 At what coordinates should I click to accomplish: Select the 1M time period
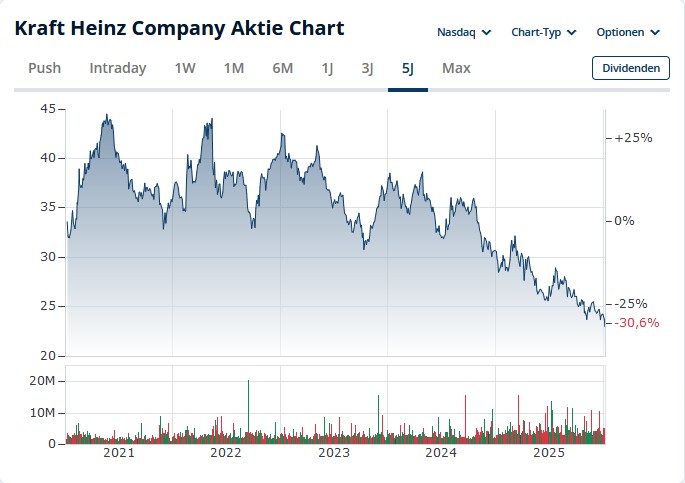pos(233,68)
